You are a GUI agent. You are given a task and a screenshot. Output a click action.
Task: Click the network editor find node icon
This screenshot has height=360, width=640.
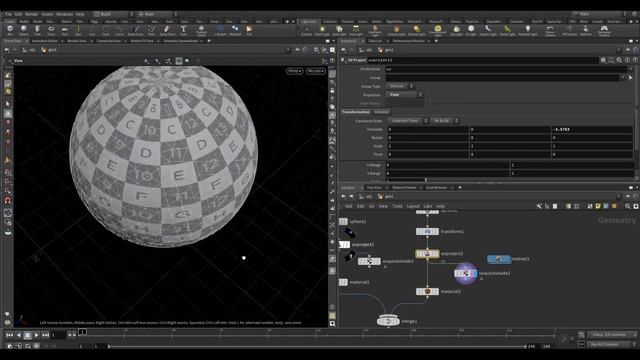pyautogui.click(x=628, y=206)
